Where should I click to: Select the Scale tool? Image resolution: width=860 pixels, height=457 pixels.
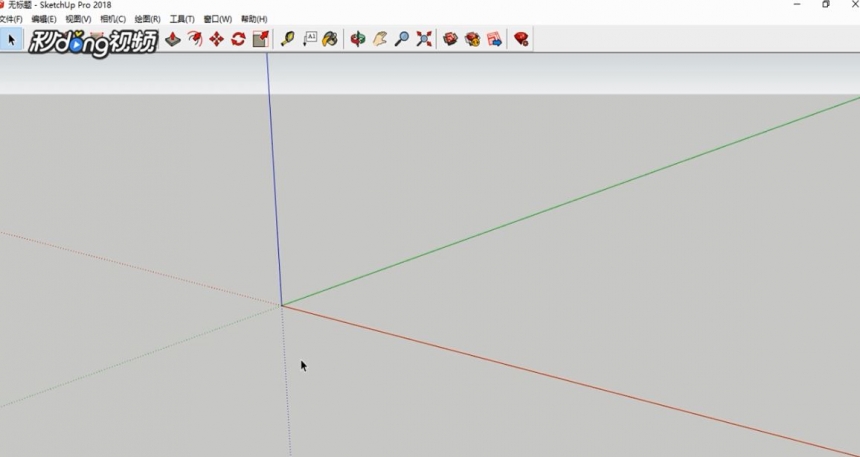click(261, 39)
